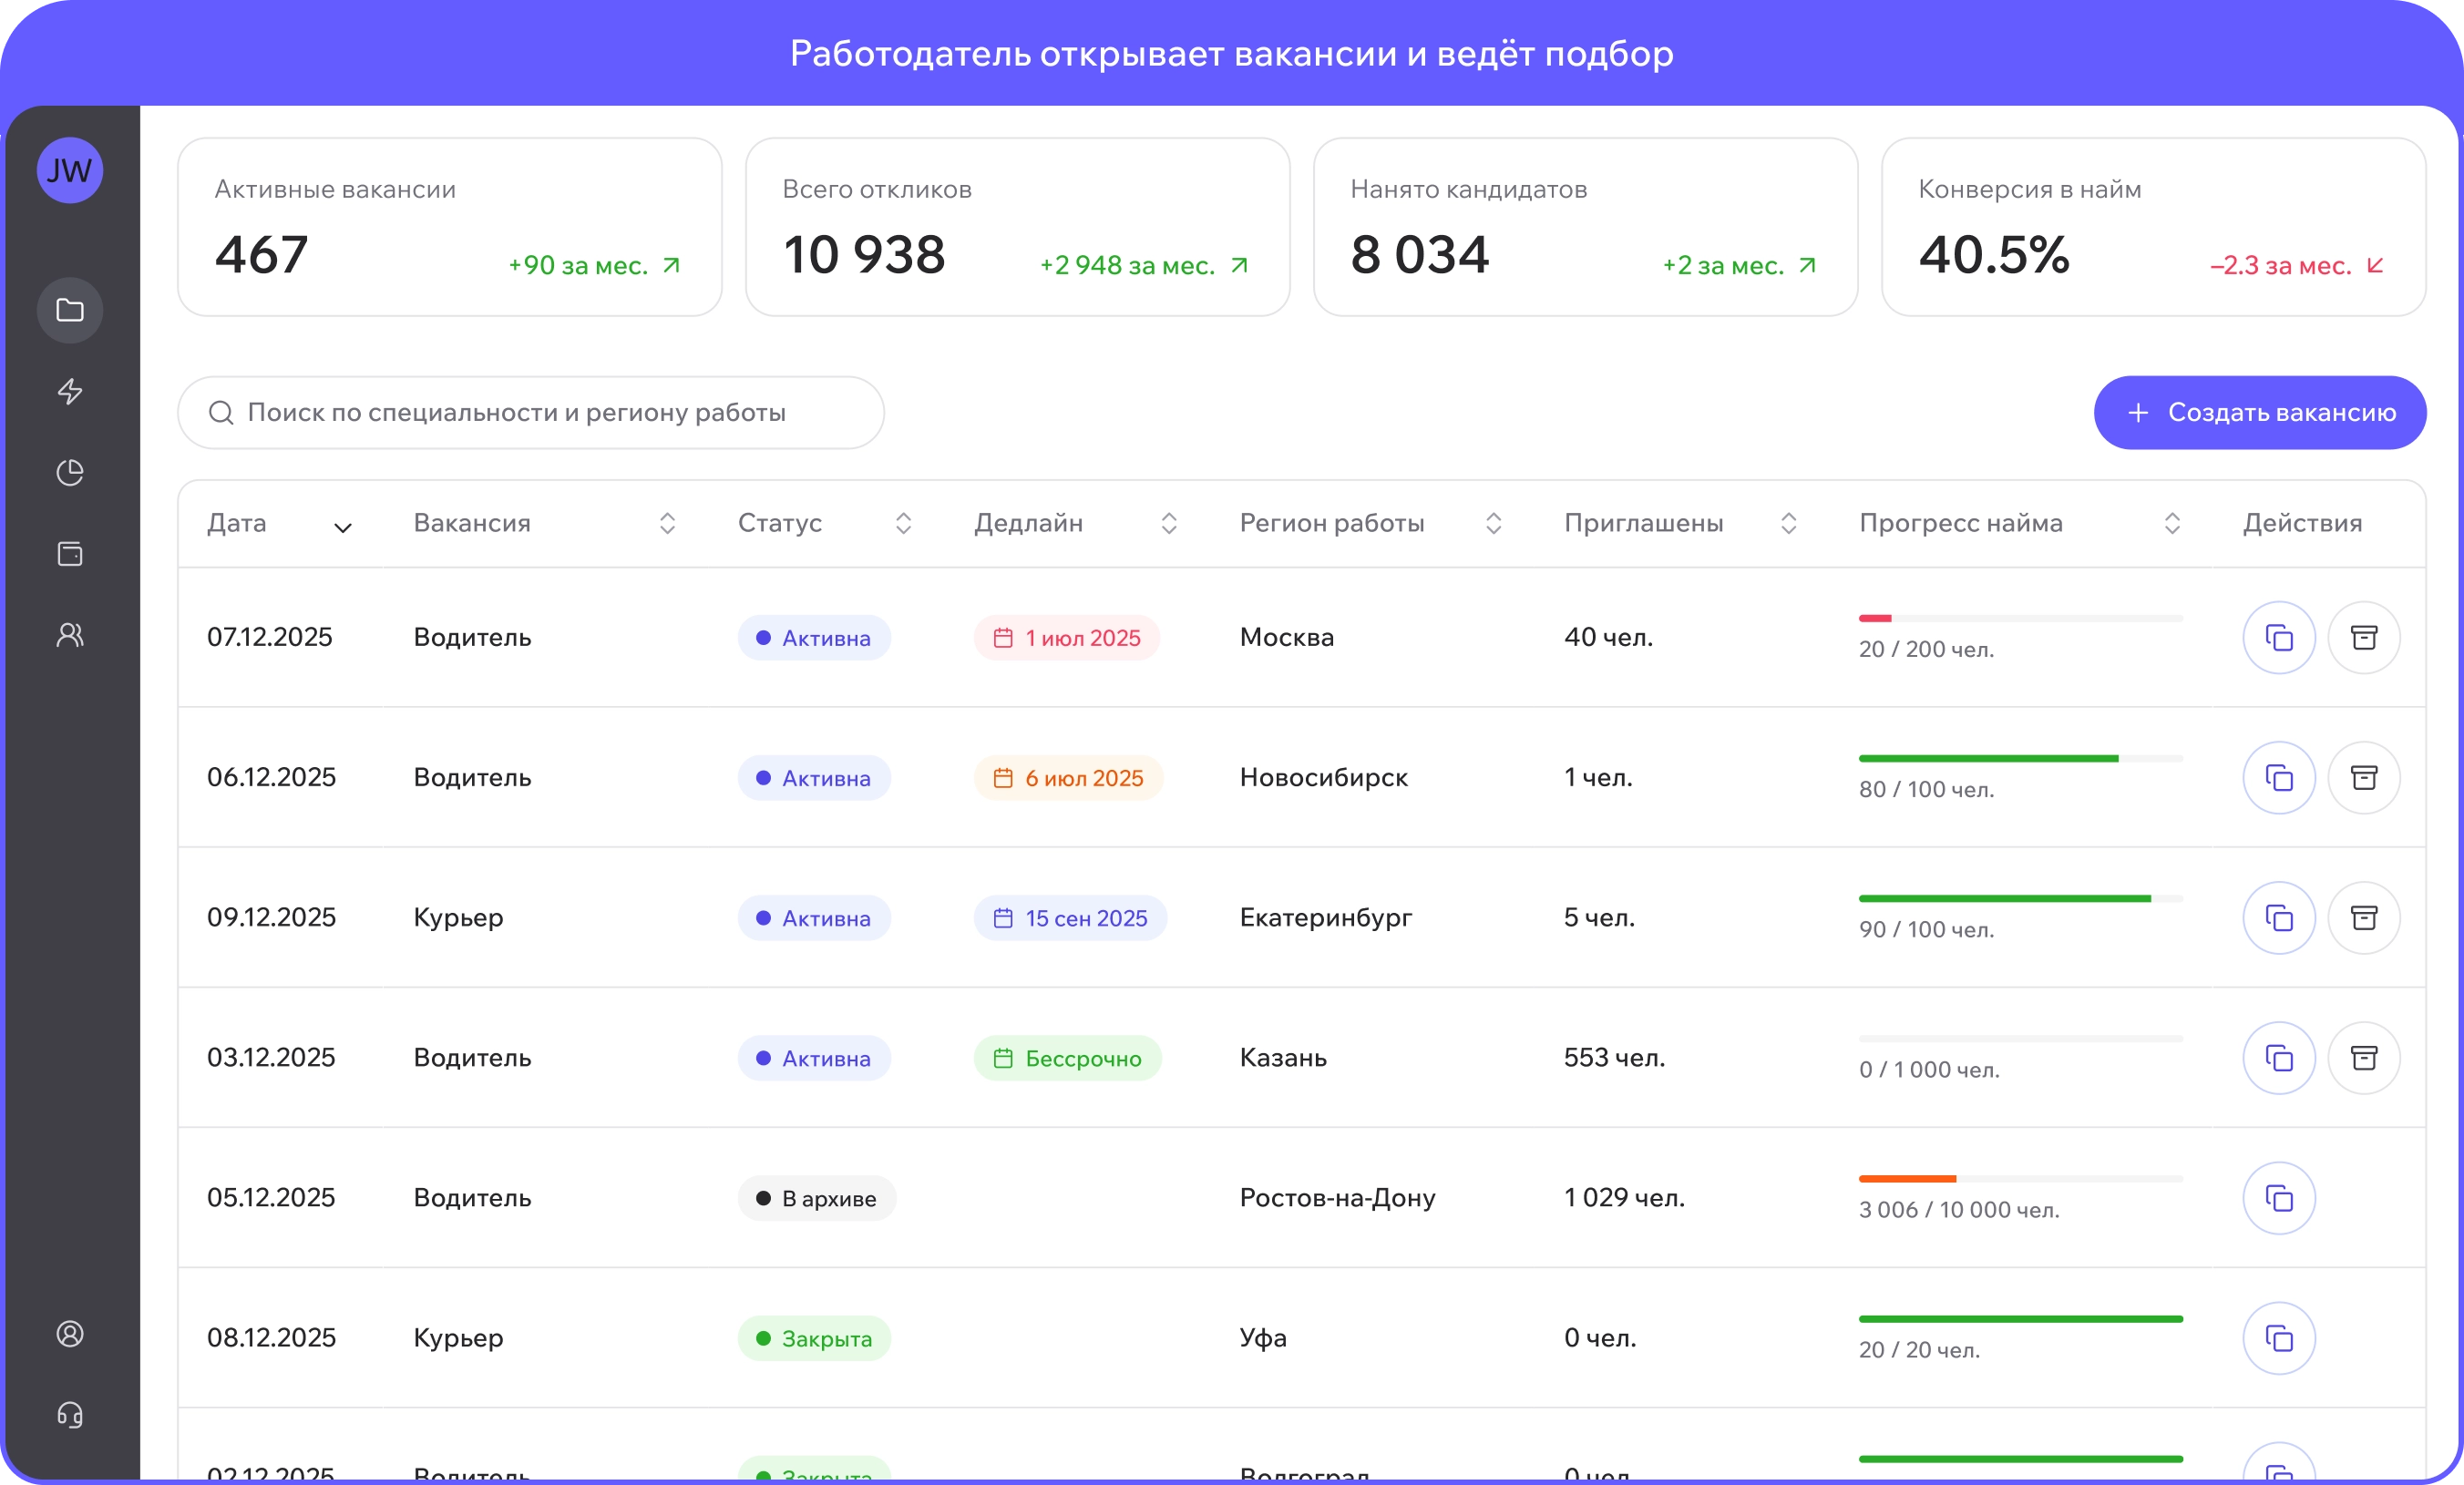Archive the Новосибирск vacancy
The height and width of the screenshot is (1485, 2464).
coord(2364,777)
